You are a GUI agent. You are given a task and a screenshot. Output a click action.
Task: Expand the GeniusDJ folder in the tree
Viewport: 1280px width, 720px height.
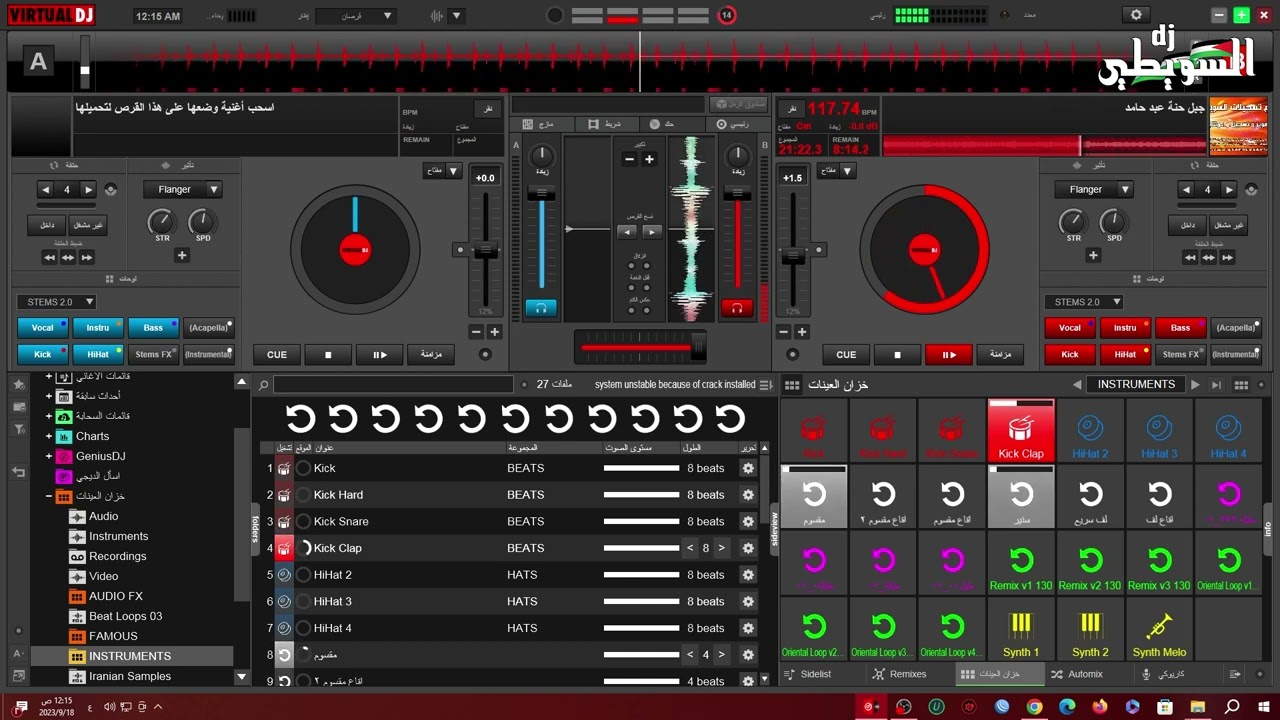[x=48, y=456]
